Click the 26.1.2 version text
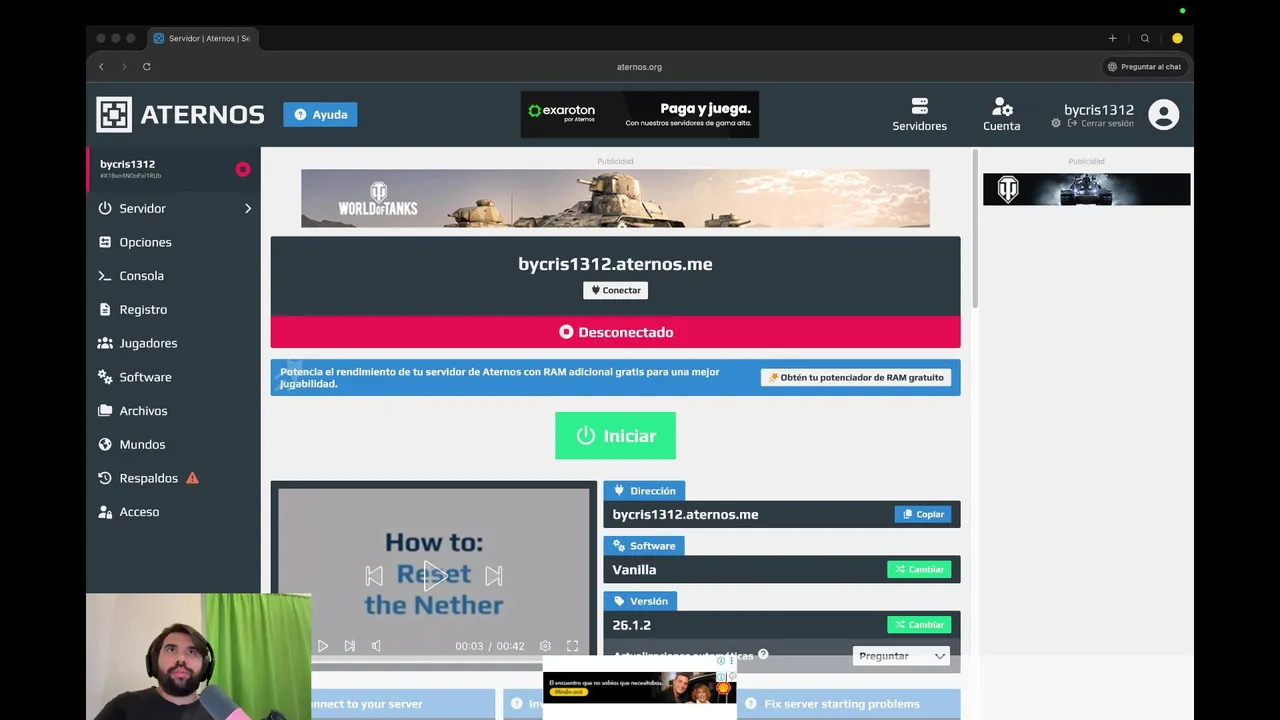Image resolution: width=1280 pixels, height=720 pixels. click(631, 624)
